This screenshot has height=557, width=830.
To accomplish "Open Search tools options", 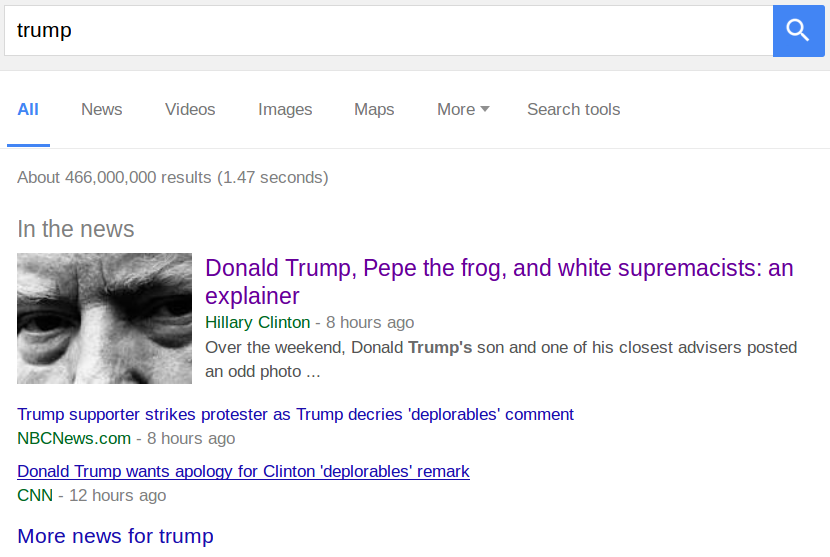I will point(573,110).
